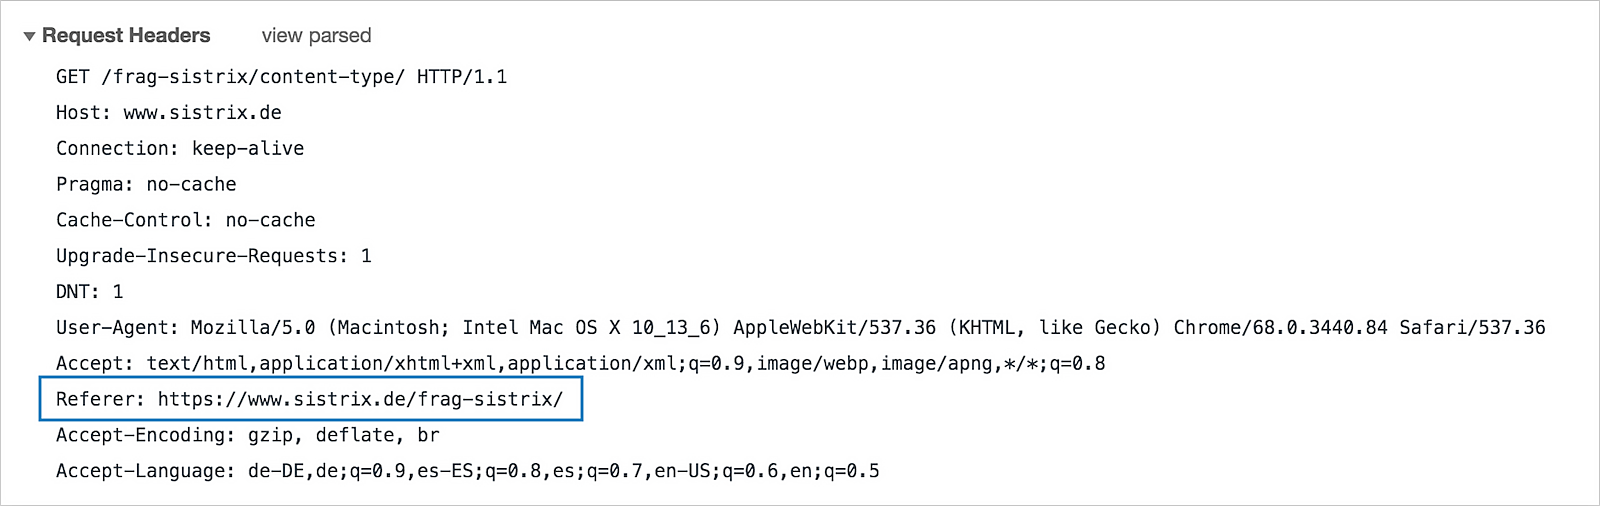Switch to view parsed headers
This screenshot has width=1600, height=506.
(x=316, y=36)
